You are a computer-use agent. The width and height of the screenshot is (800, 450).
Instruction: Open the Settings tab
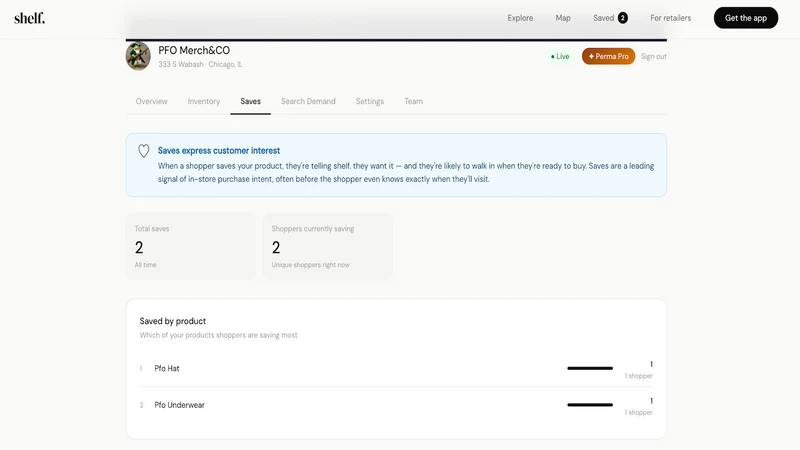coord(369,101)
